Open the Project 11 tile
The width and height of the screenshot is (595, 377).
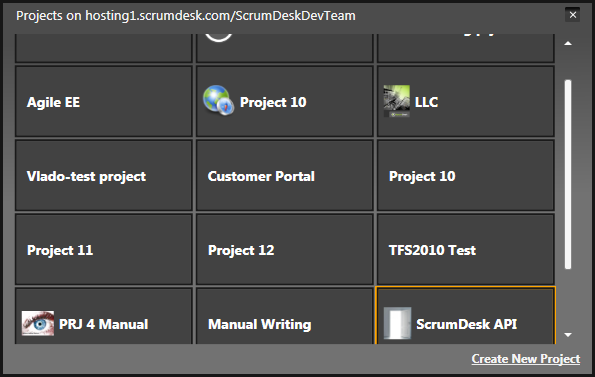click(x=104, y=249)
